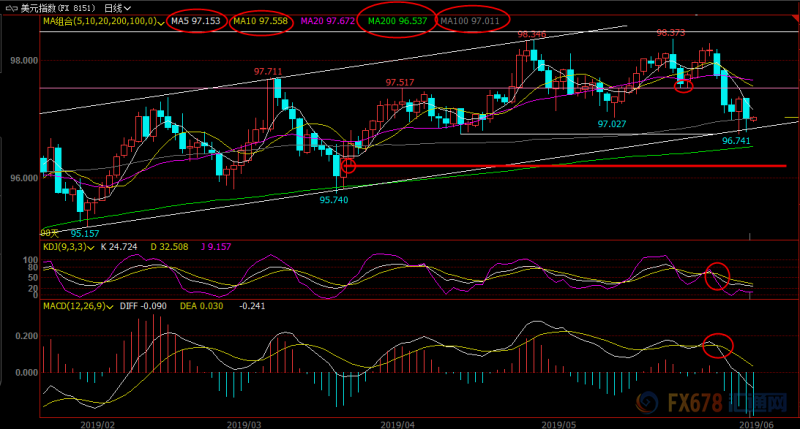Click the MA20 97.672 value
Screen dimensions: 800x429
pos(328,21)
